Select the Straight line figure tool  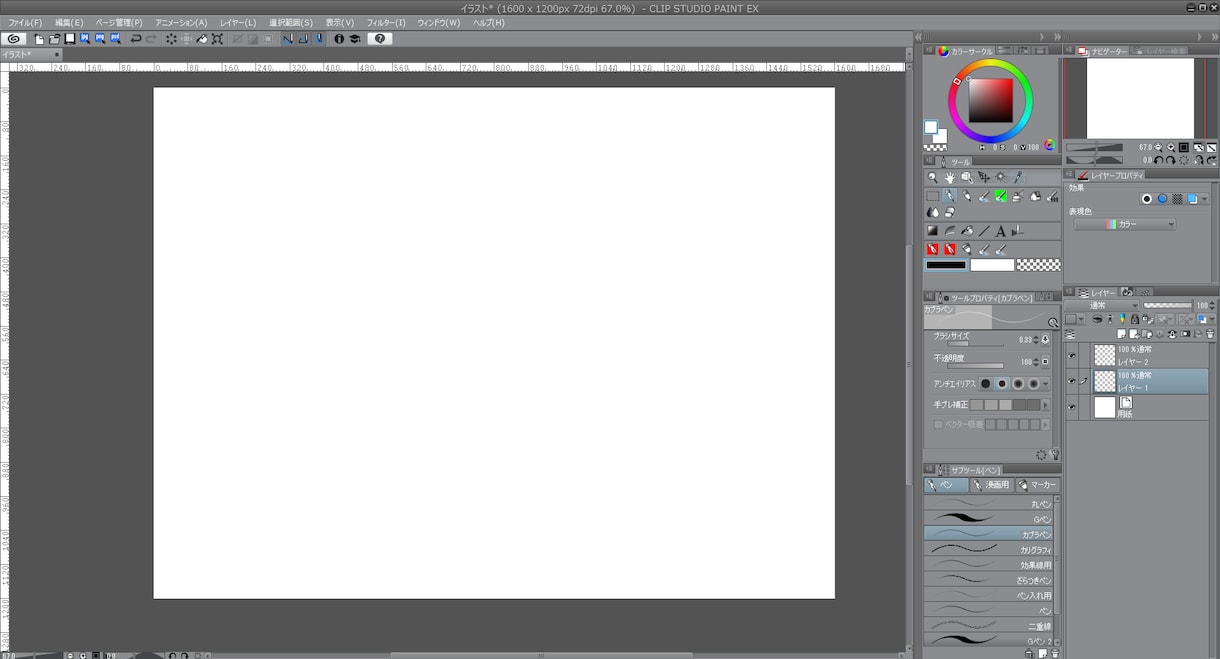tap(984, 231)
